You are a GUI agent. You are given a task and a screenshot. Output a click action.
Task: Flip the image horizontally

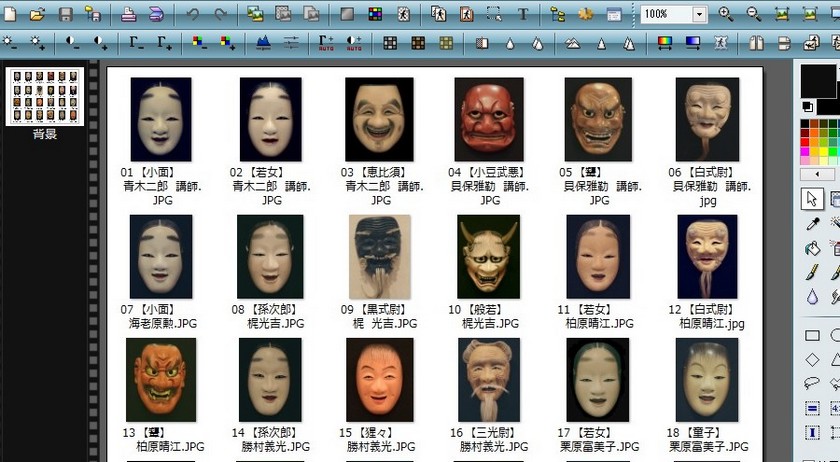756,42
